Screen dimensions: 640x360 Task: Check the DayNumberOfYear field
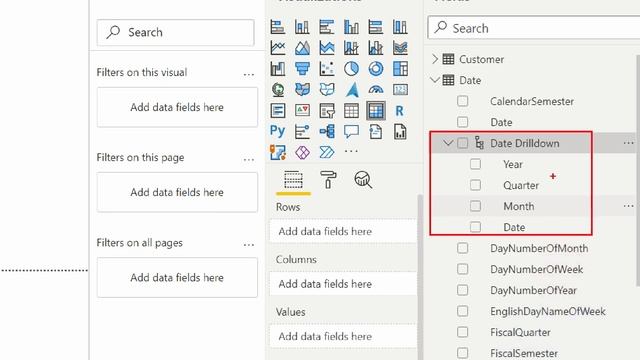coord(462,290)
